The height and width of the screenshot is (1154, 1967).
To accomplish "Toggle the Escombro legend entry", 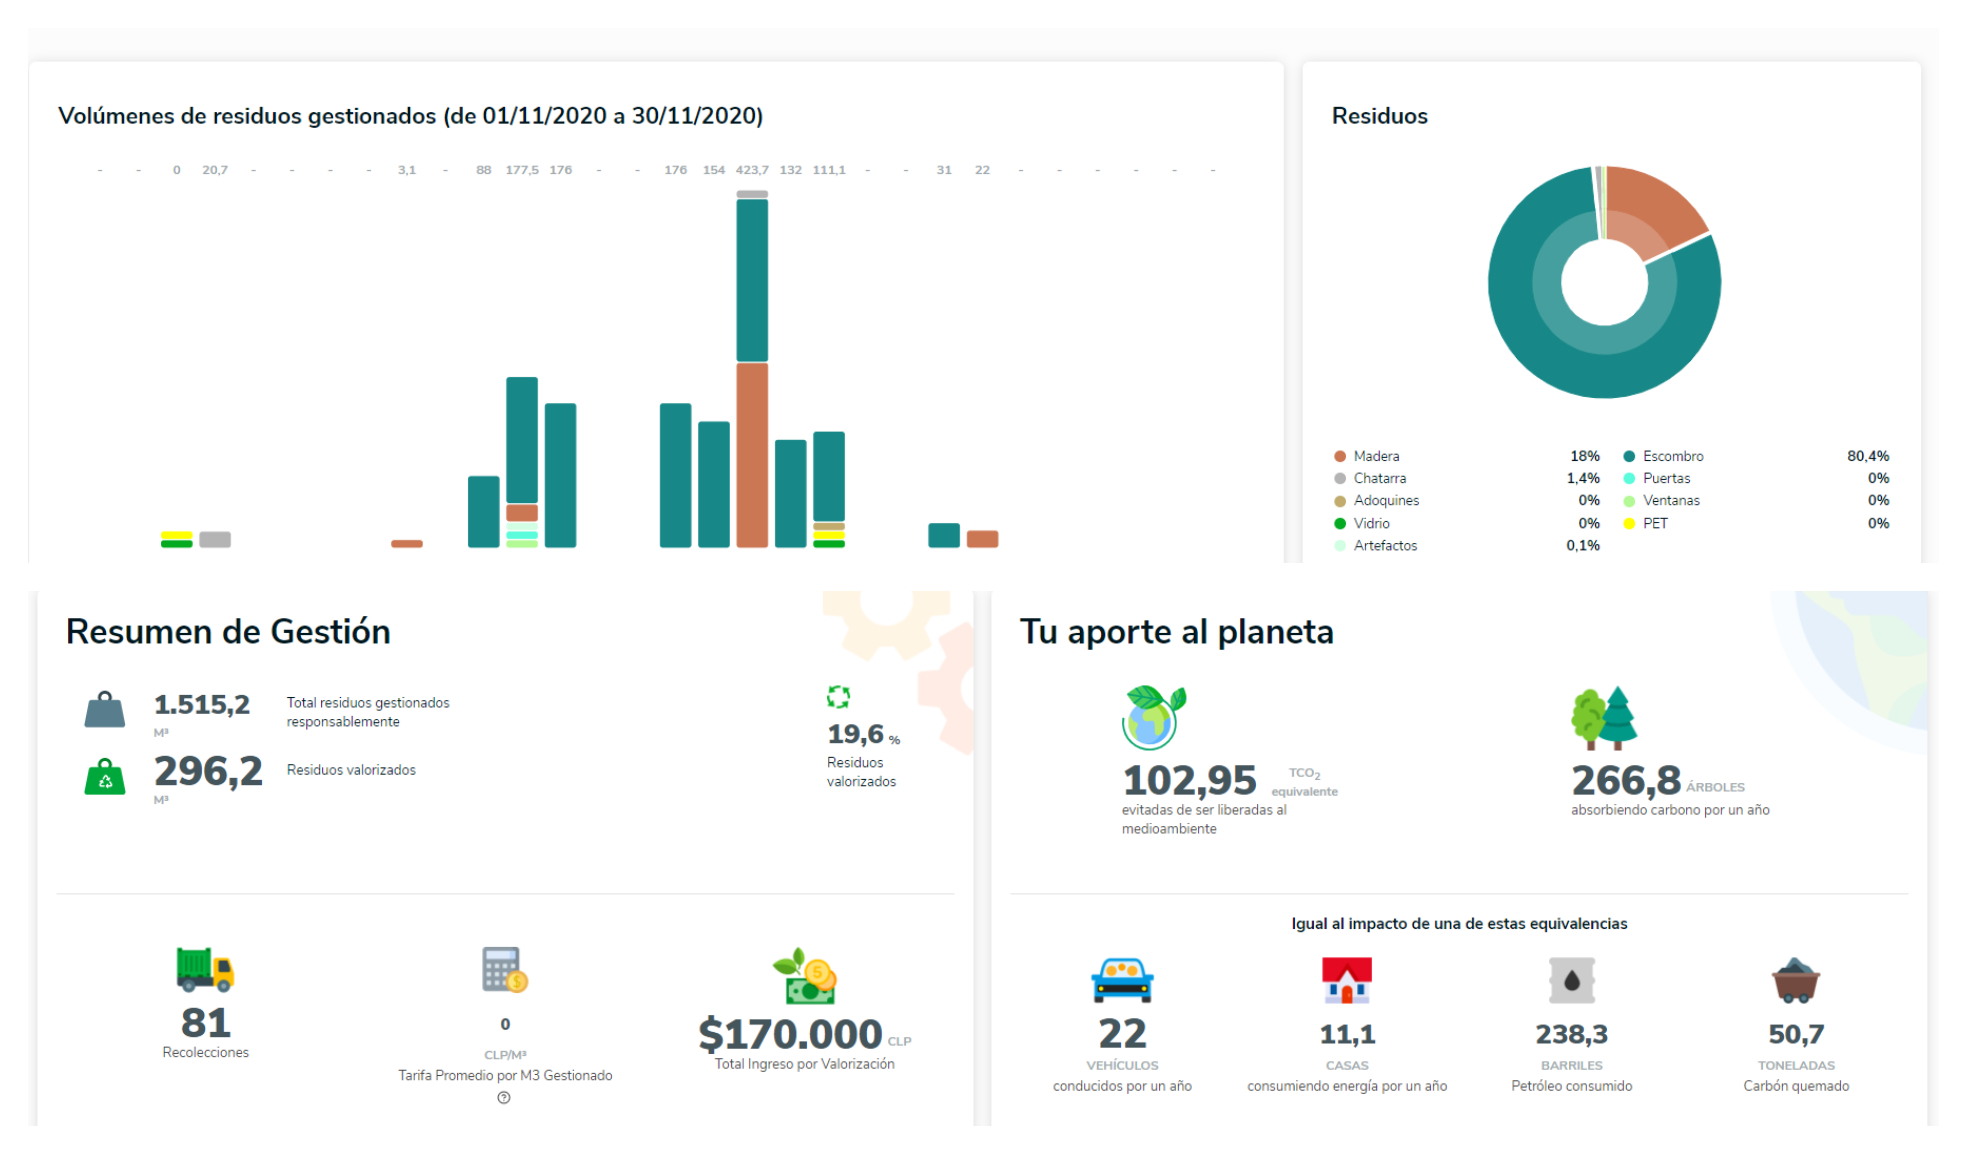I will [1672, 456].
